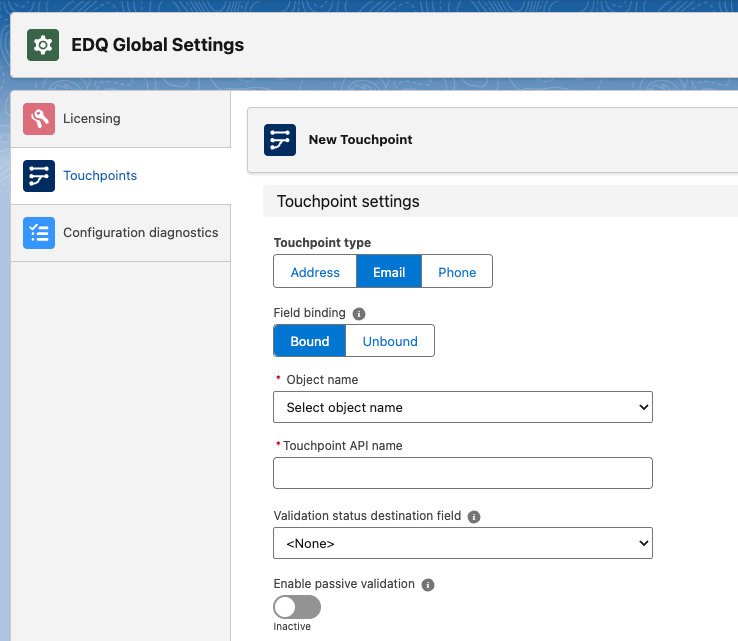Click the New Touchpoint header icon

point(280,140)
